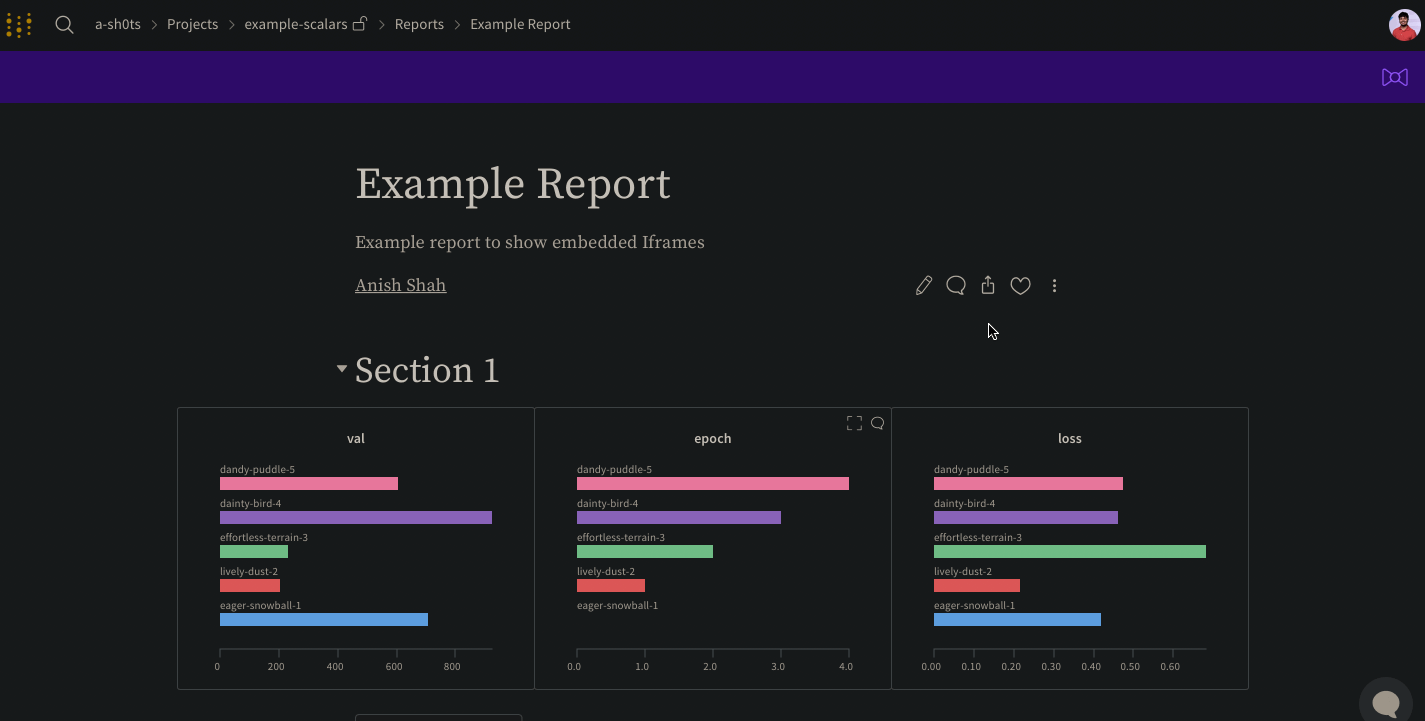Image resolution: width=1425 pixels, height=721 pixels.
Task: Edit the report with the pencil icon
Action: 923,285
